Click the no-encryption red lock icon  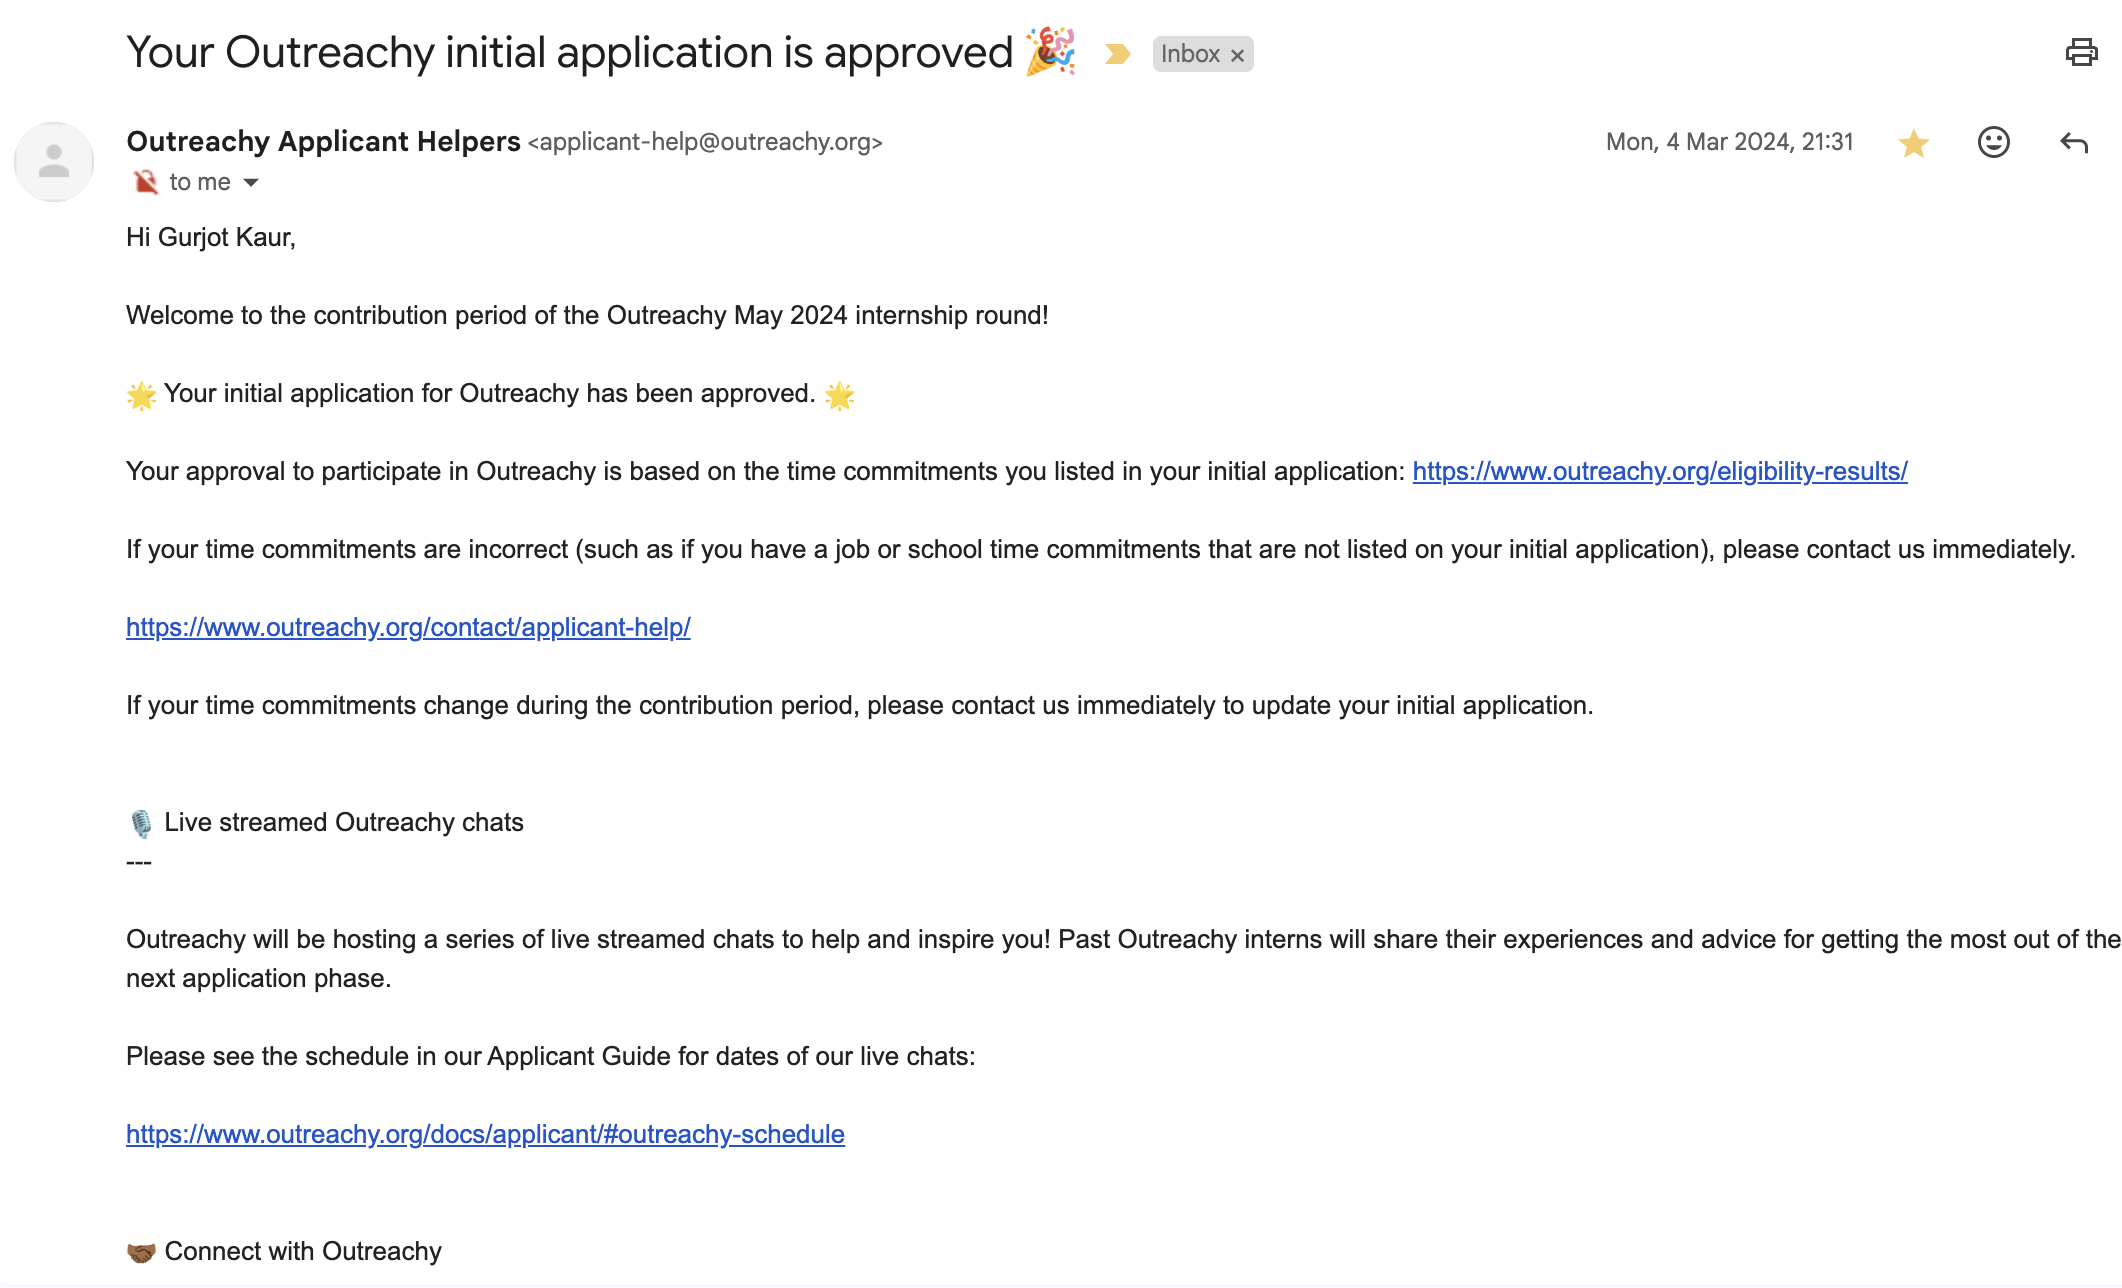click(x=146, y=182)
